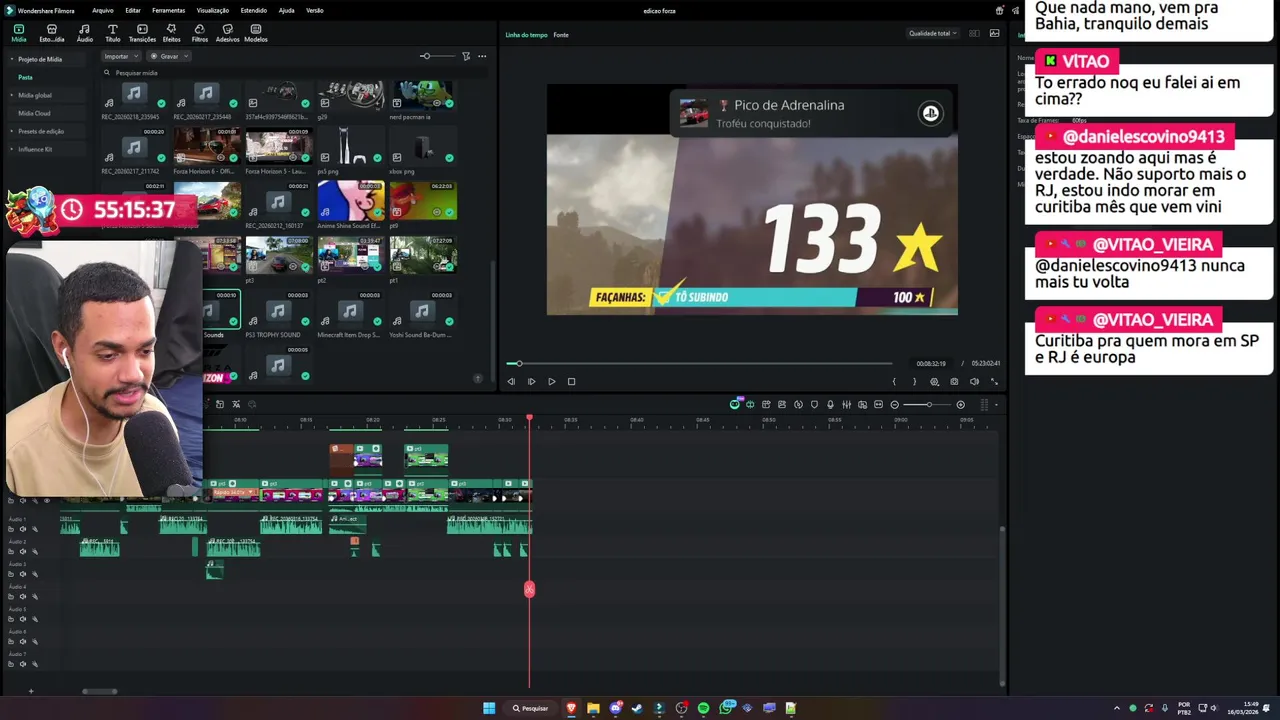Open File Explorer from the taskbar
This screenshot has width=1280, height=720.
[593, 708]
